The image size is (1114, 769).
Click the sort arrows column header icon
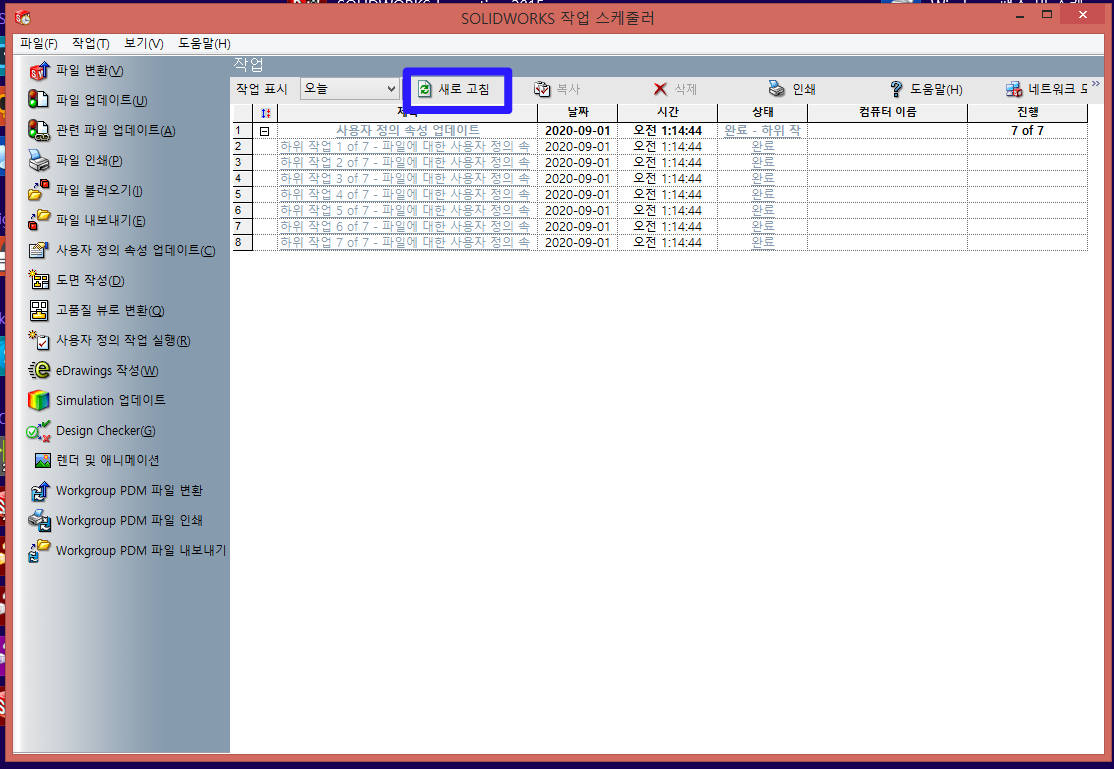point(265,113)
